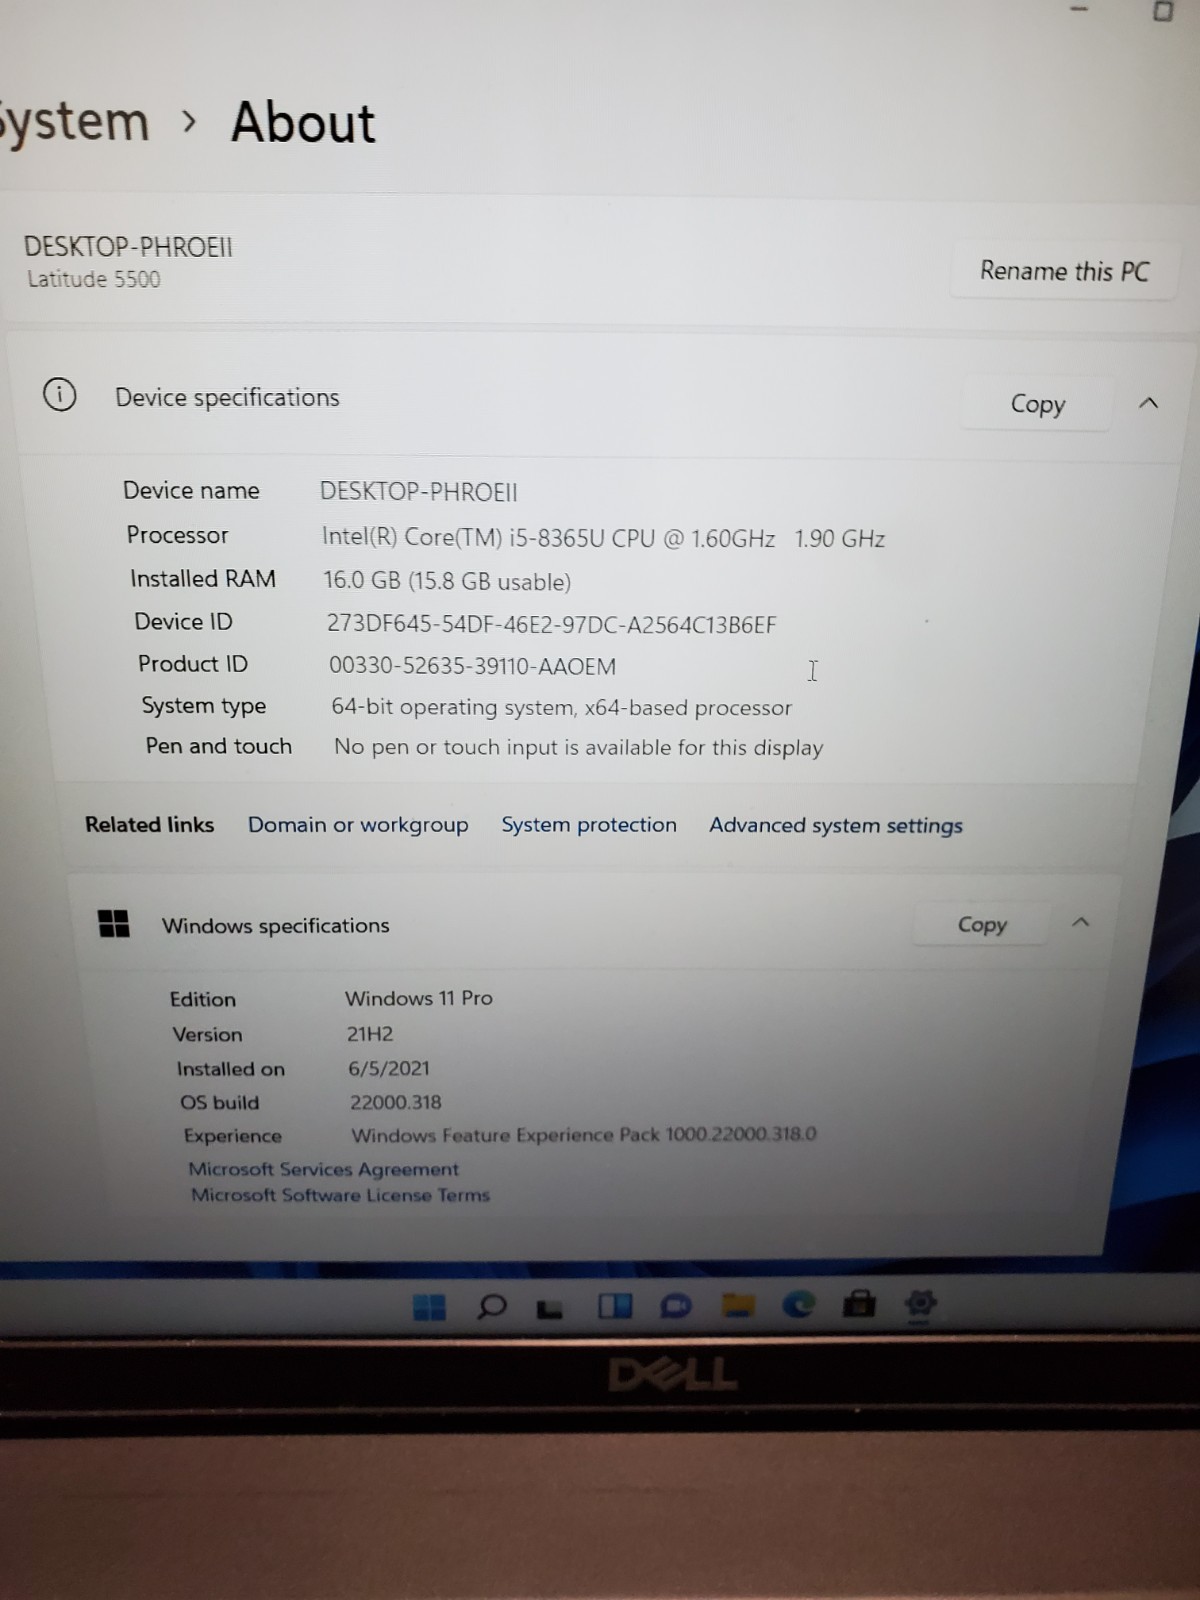The image size is (1200, 1600).
Task: Go back to System breadcrumb
Action: pos(75,123)
